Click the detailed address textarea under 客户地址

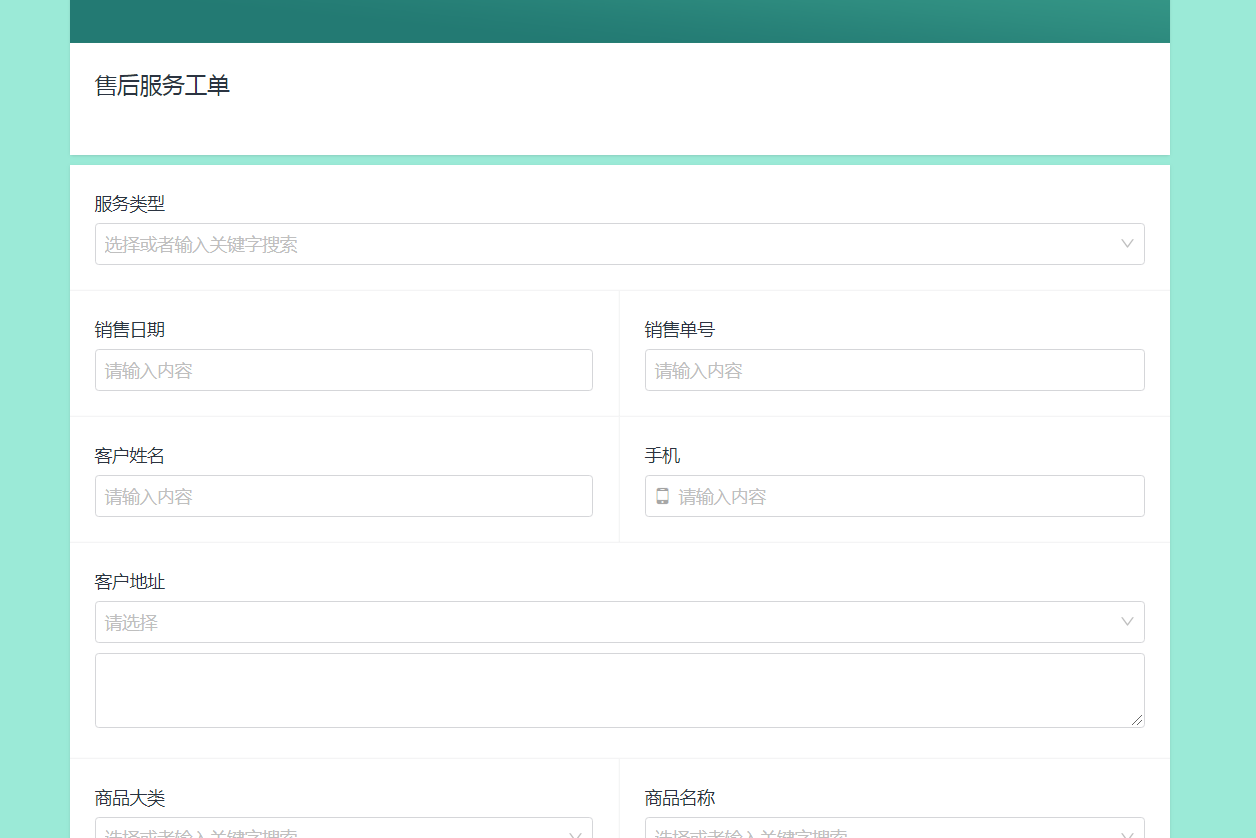(620, 690)
